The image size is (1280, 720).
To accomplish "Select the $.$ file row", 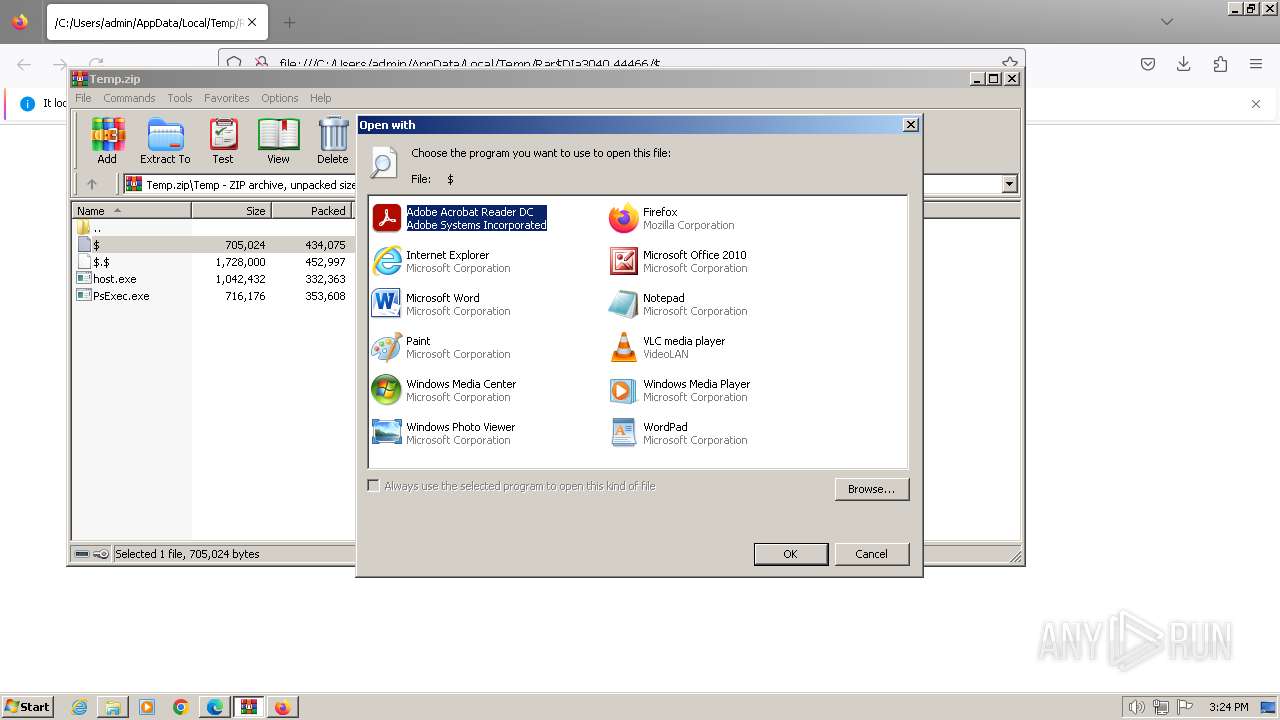I will pyautogui.click(x=212, y=262).
